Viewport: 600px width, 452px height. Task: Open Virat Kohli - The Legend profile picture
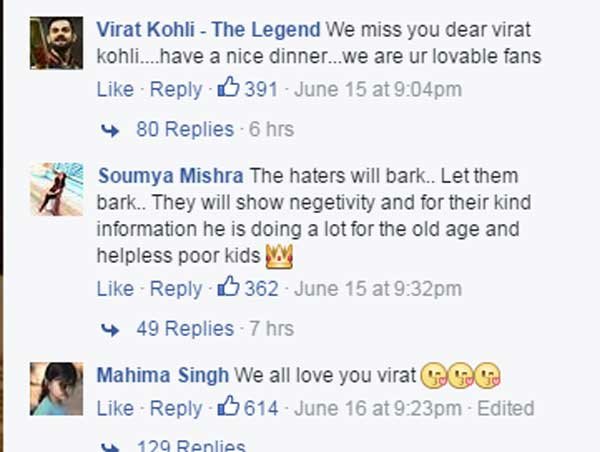tap(57, 43)
